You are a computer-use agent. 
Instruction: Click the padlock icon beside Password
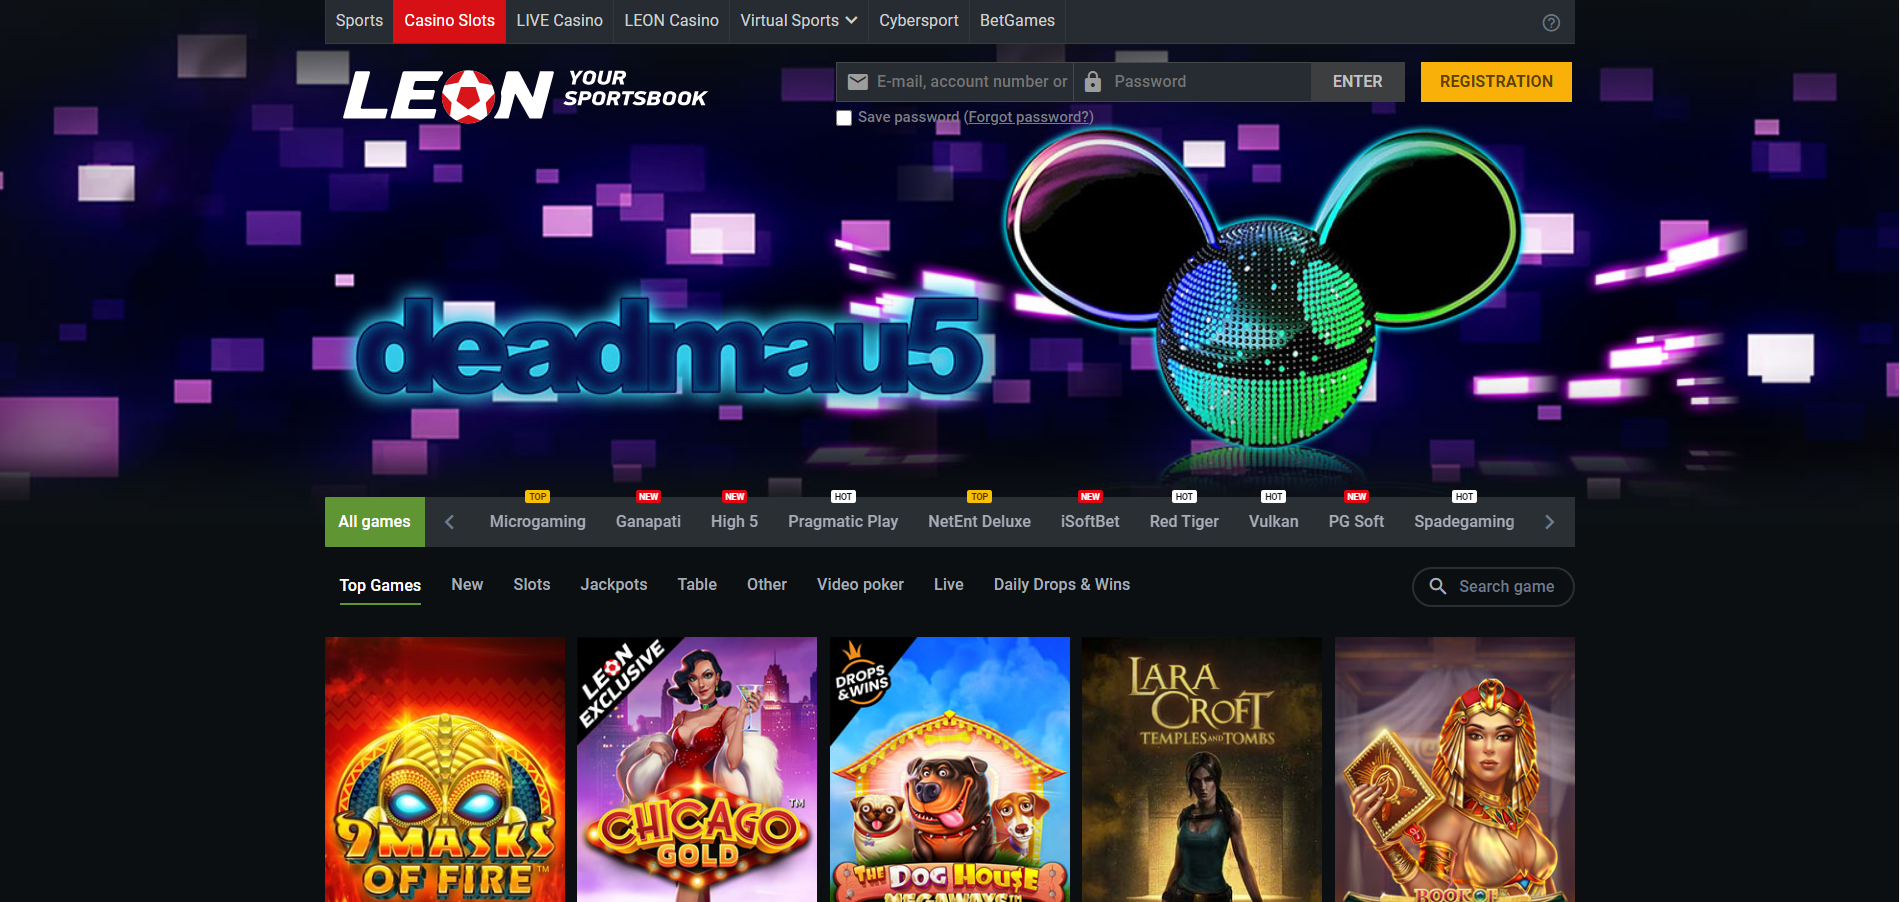(x=1093, y=82)
